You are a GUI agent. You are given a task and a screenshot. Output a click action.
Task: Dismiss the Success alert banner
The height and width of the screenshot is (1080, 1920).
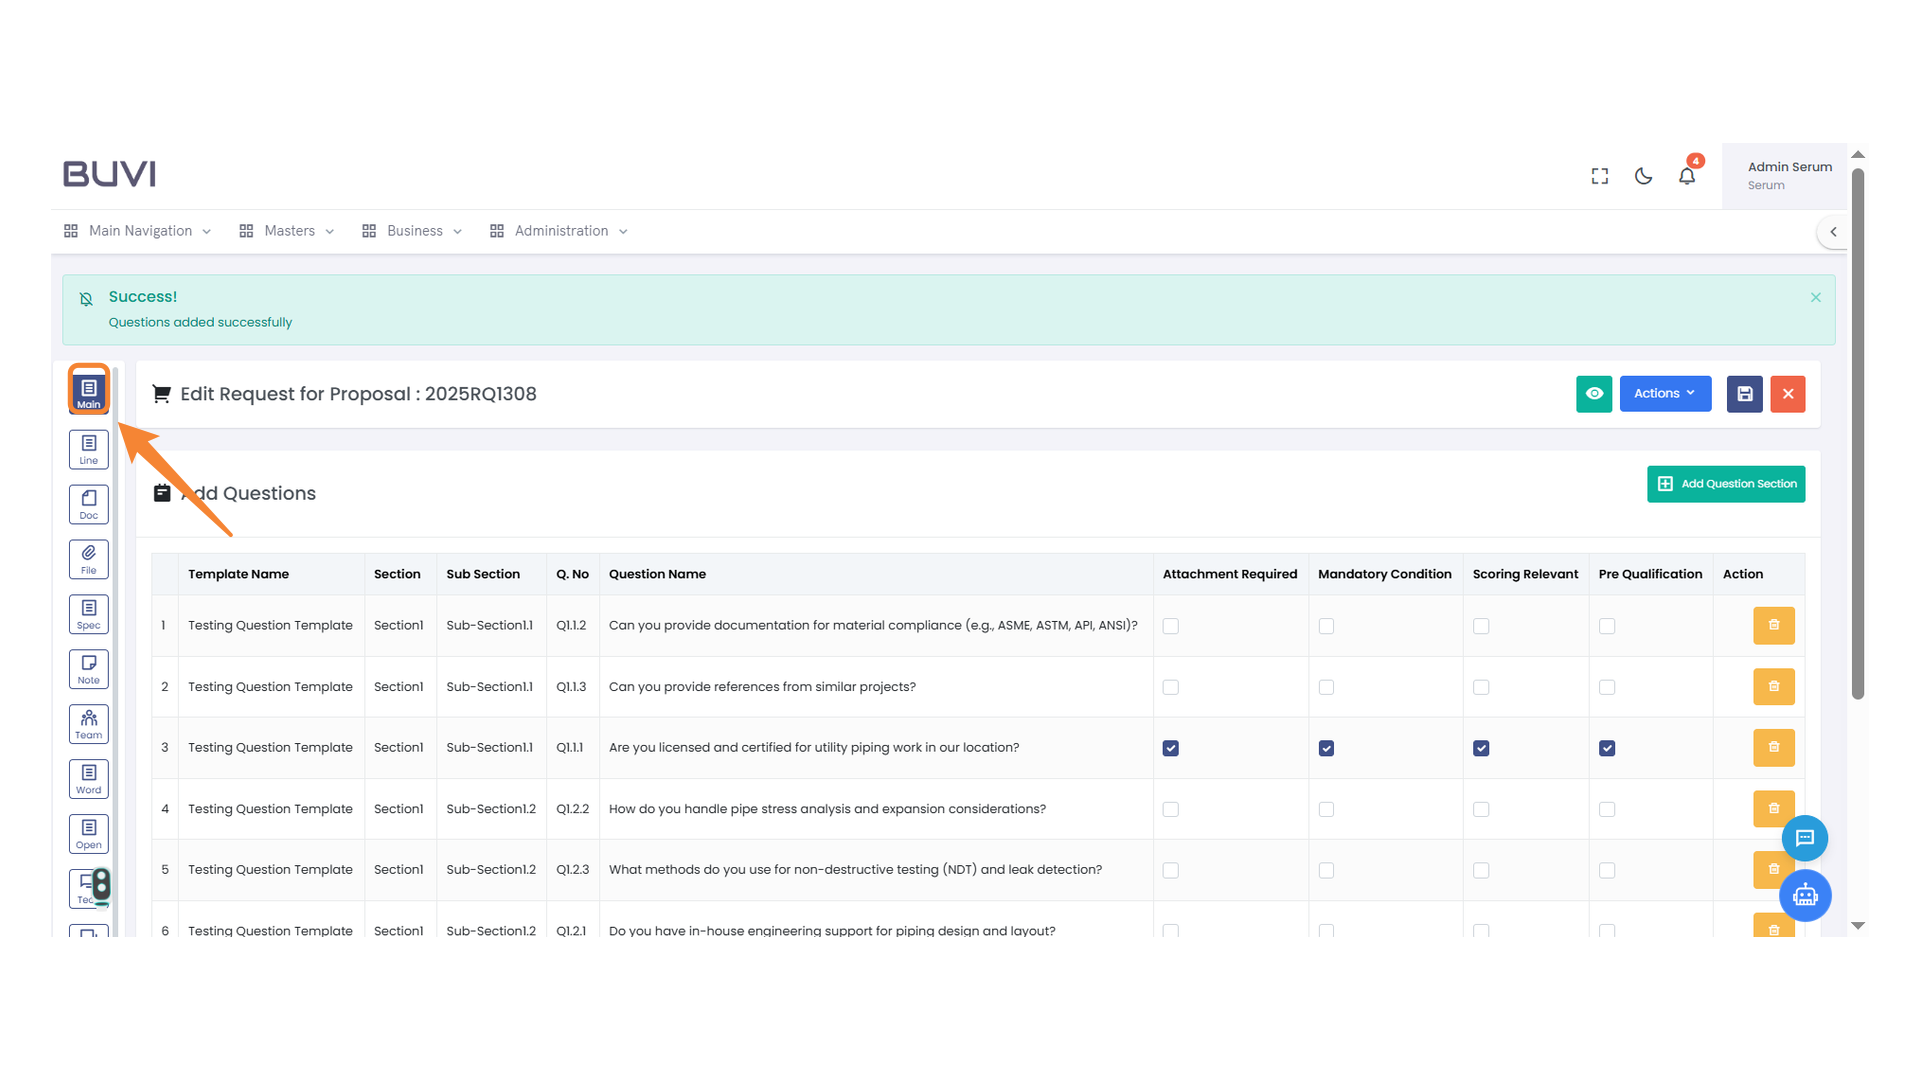tap(1816, 297)
